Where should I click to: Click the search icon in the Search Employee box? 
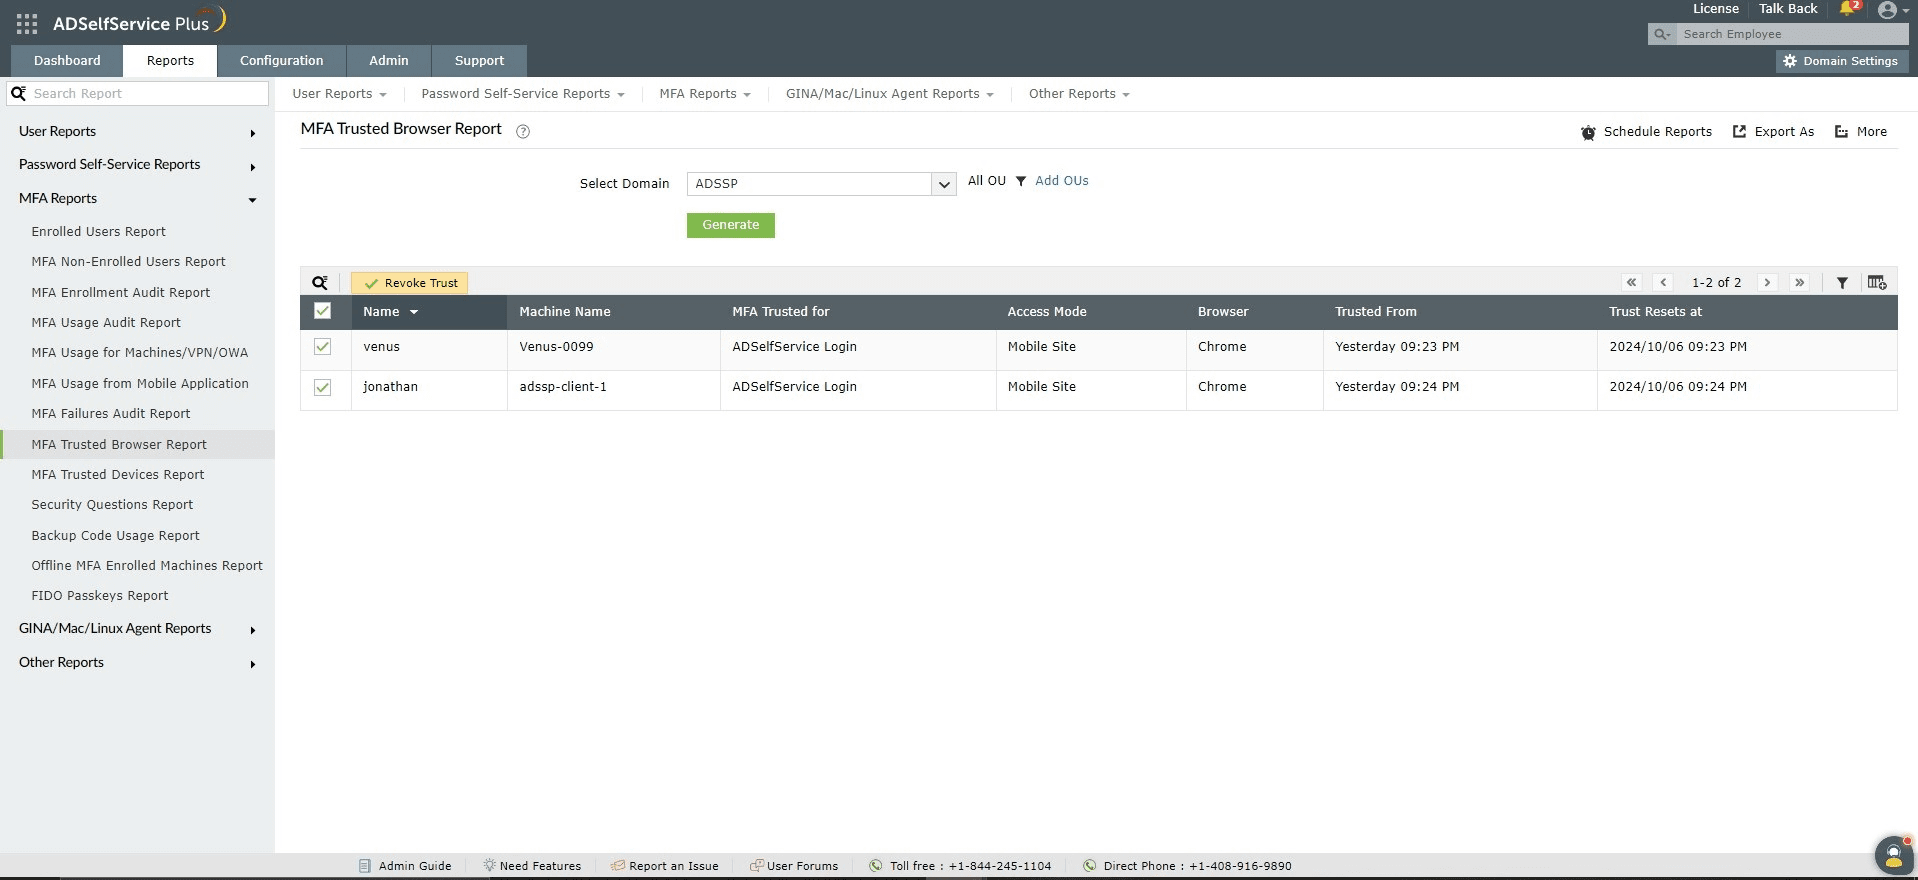1662,34
